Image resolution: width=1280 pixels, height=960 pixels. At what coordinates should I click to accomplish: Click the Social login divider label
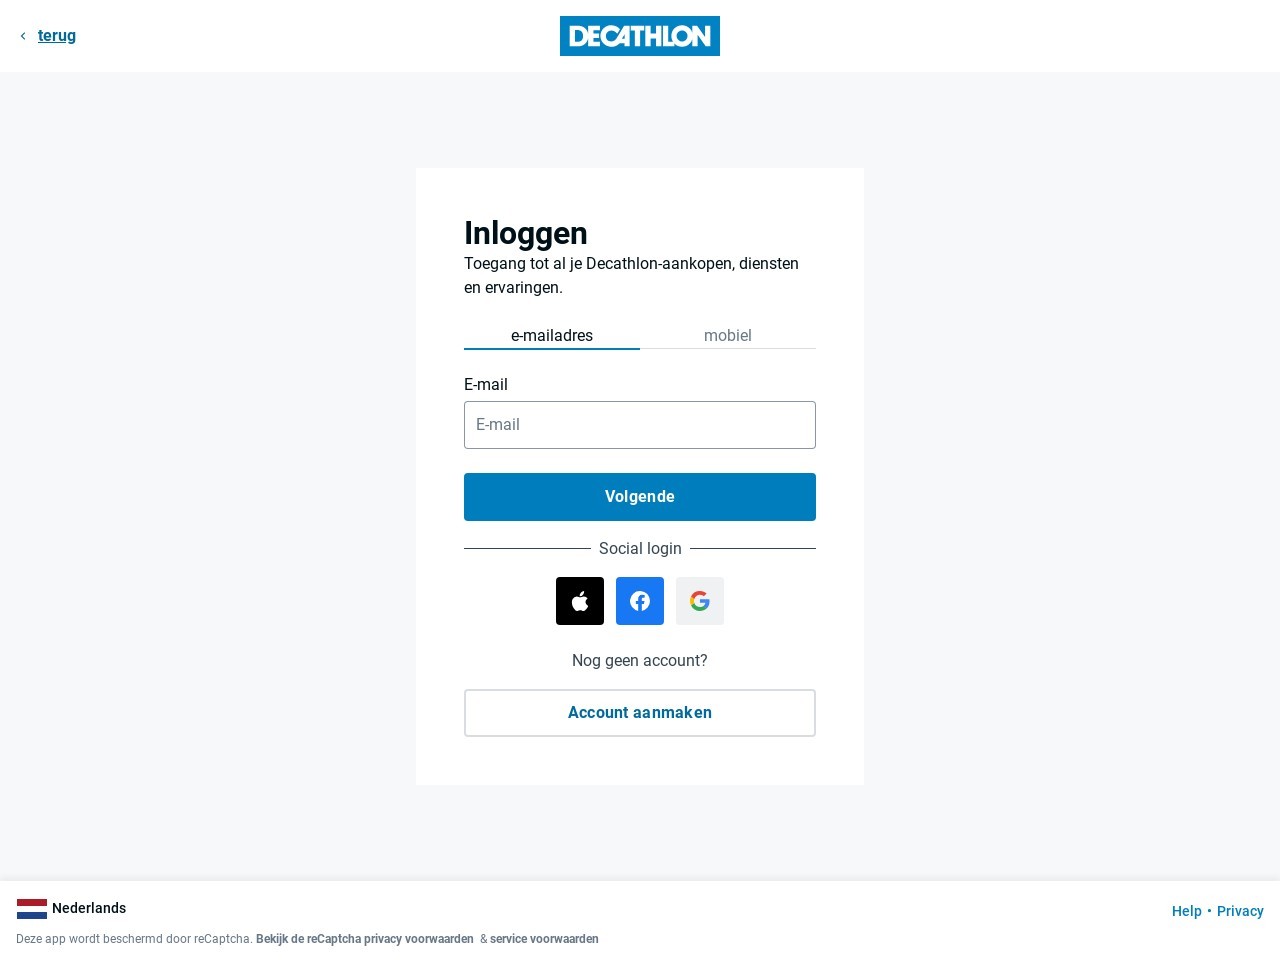coord(640,549)
